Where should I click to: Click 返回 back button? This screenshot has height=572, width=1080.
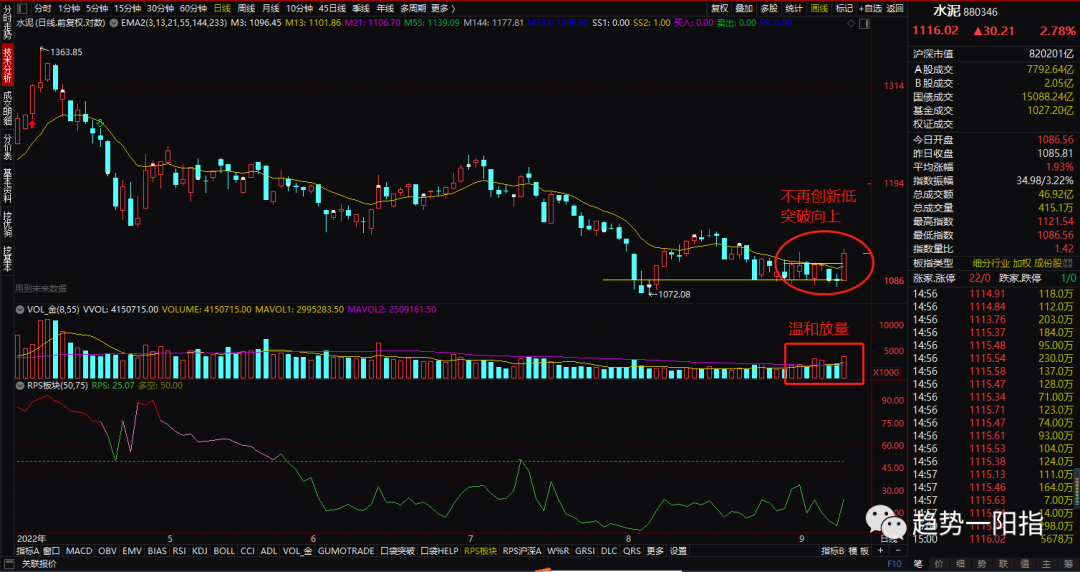895,8
